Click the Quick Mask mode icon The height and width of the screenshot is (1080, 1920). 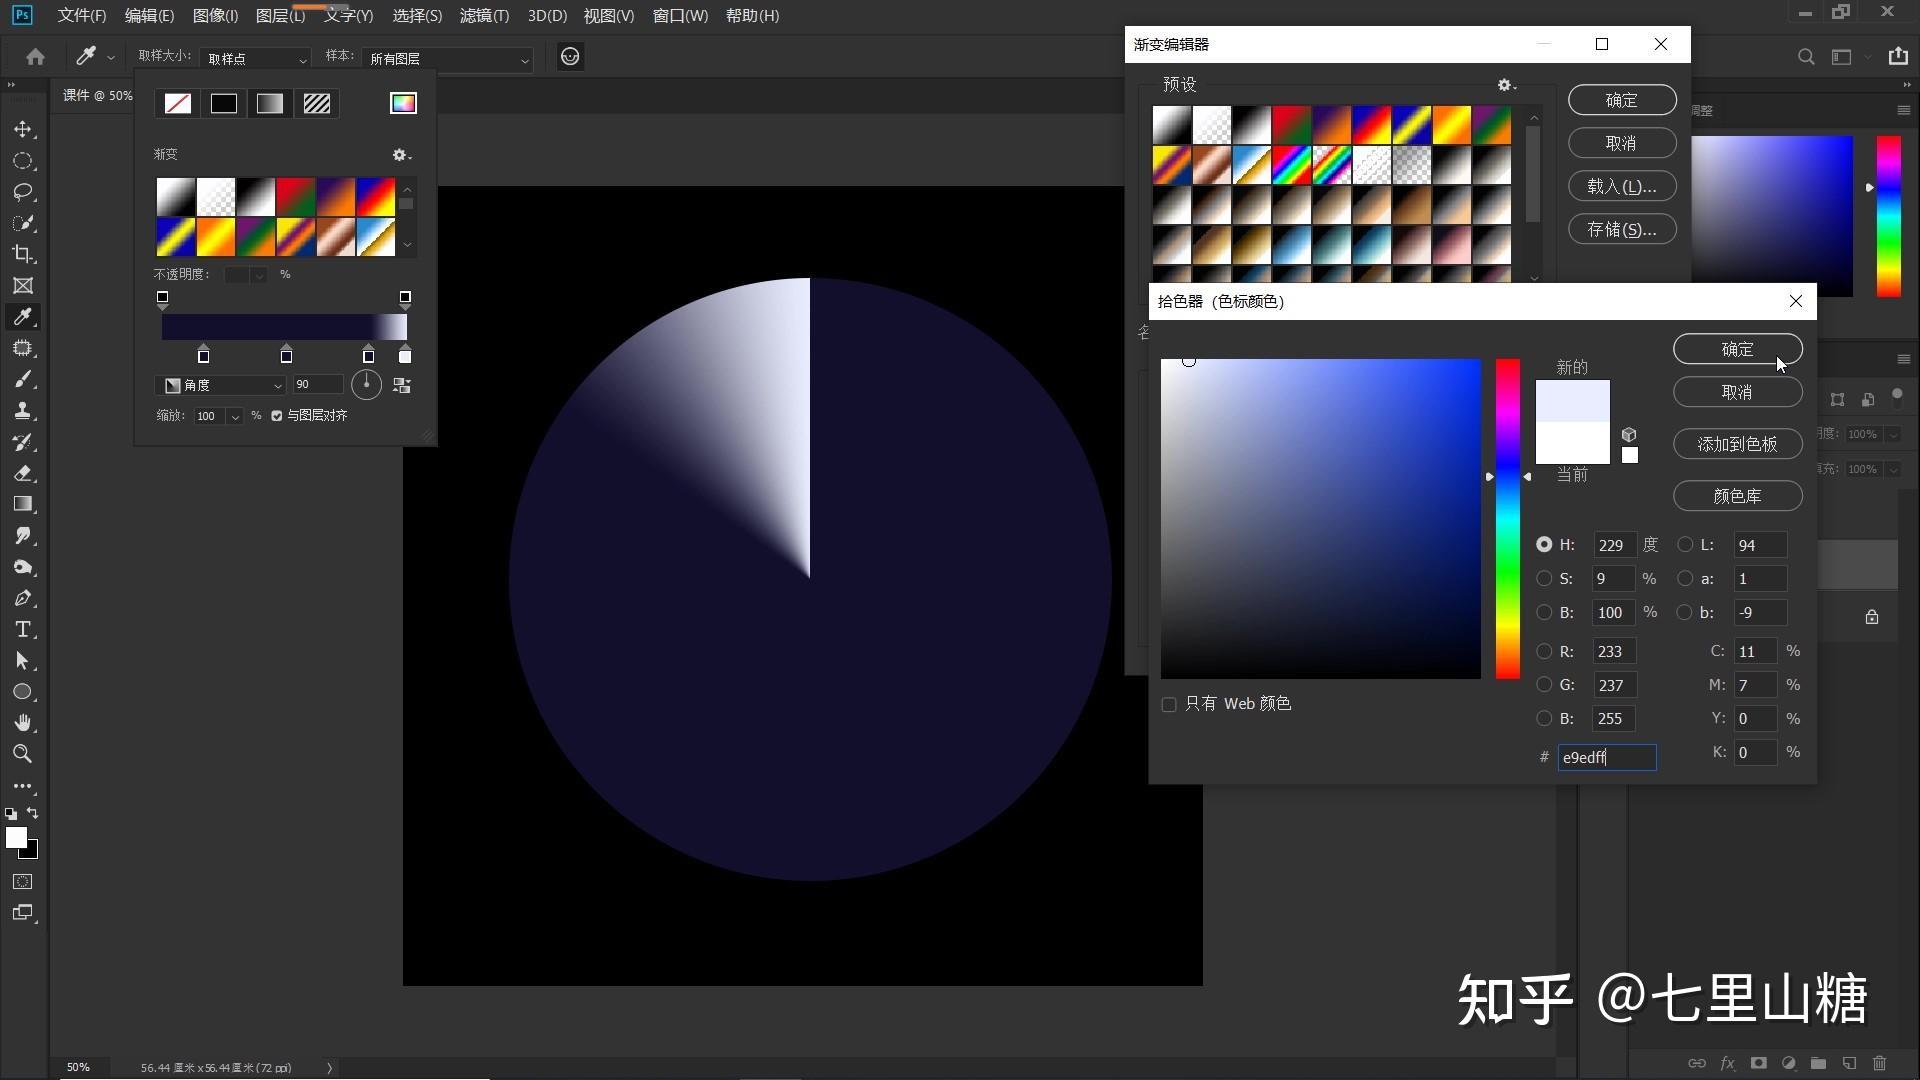[x=22, y=881]
